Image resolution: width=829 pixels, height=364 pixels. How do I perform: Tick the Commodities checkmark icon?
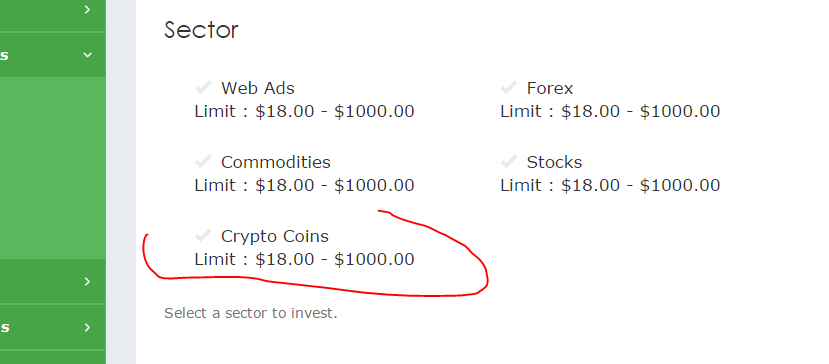coord(203,161)
